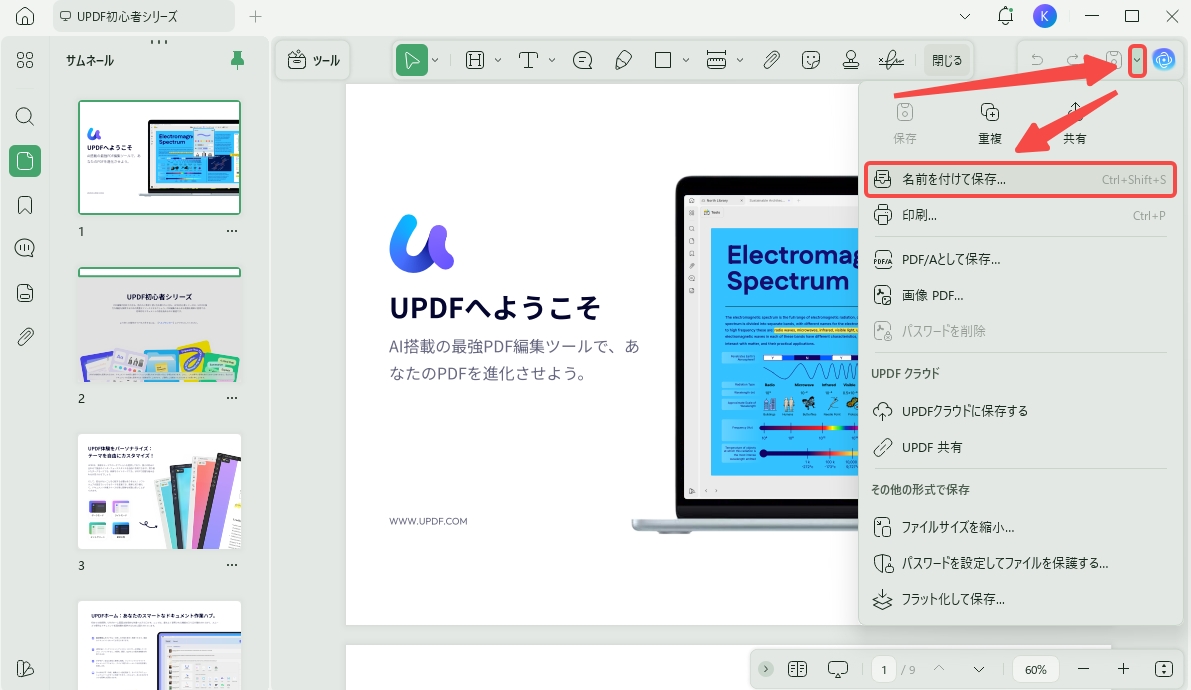Image resolution: width=1191 pixels, height=690 pixels.
Task: Zoom out with the minus button
Action: 1083,669
